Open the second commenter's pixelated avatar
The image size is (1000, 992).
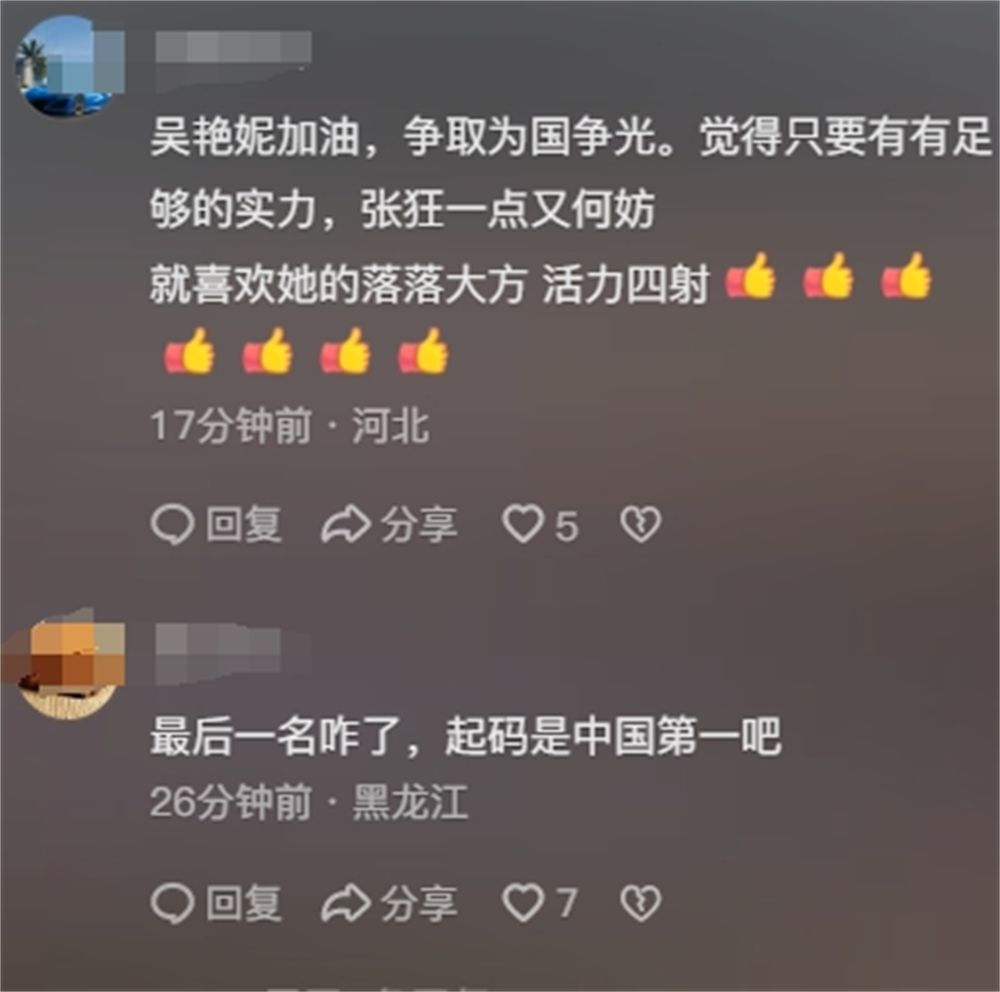(x=67, y=669)
